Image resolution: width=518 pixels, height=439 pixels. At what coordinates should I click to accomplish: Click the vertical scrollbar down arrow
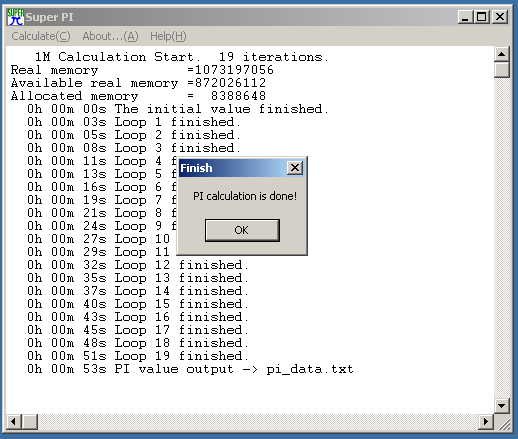pyautogui.click(x=502, y=406)
